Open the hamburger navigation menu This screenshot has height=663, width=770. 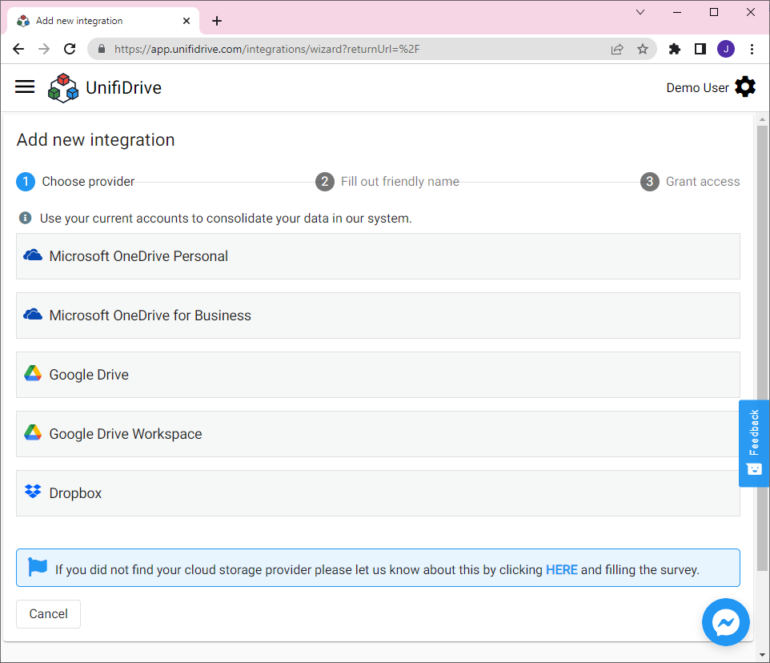pos(25,87)
